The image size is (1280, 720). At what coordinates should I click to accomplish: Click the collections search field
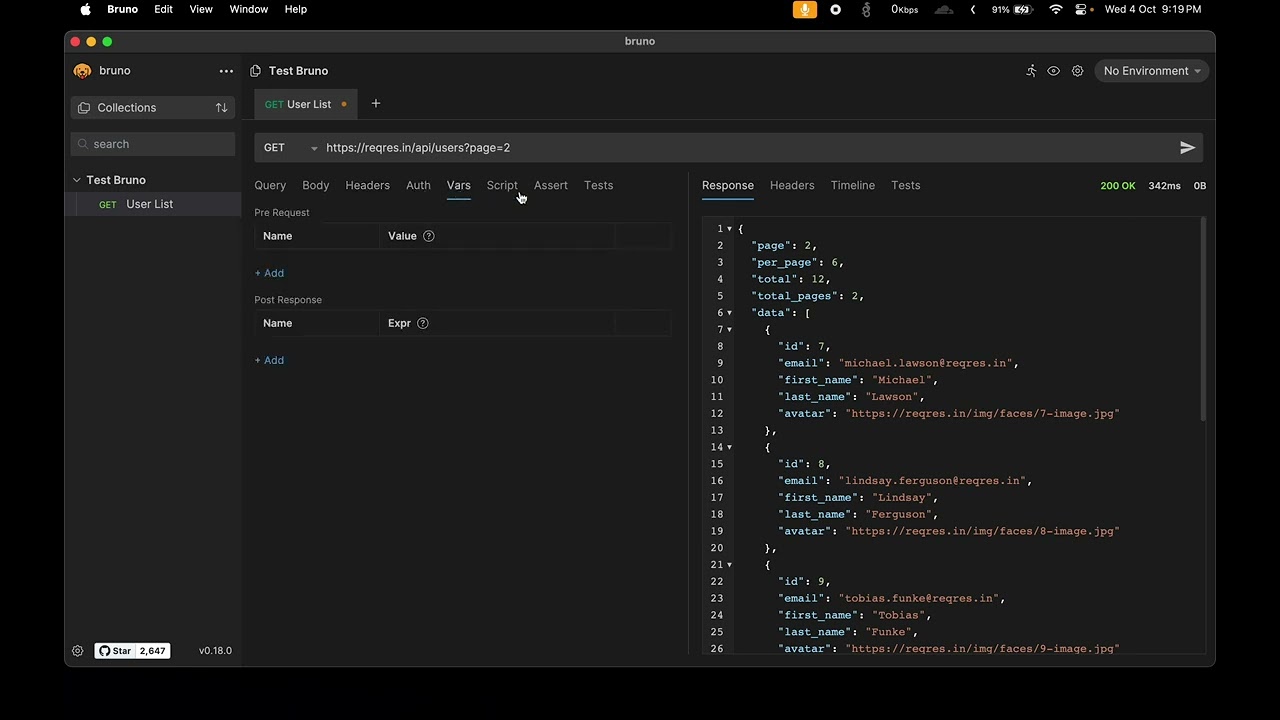point(153,144)
